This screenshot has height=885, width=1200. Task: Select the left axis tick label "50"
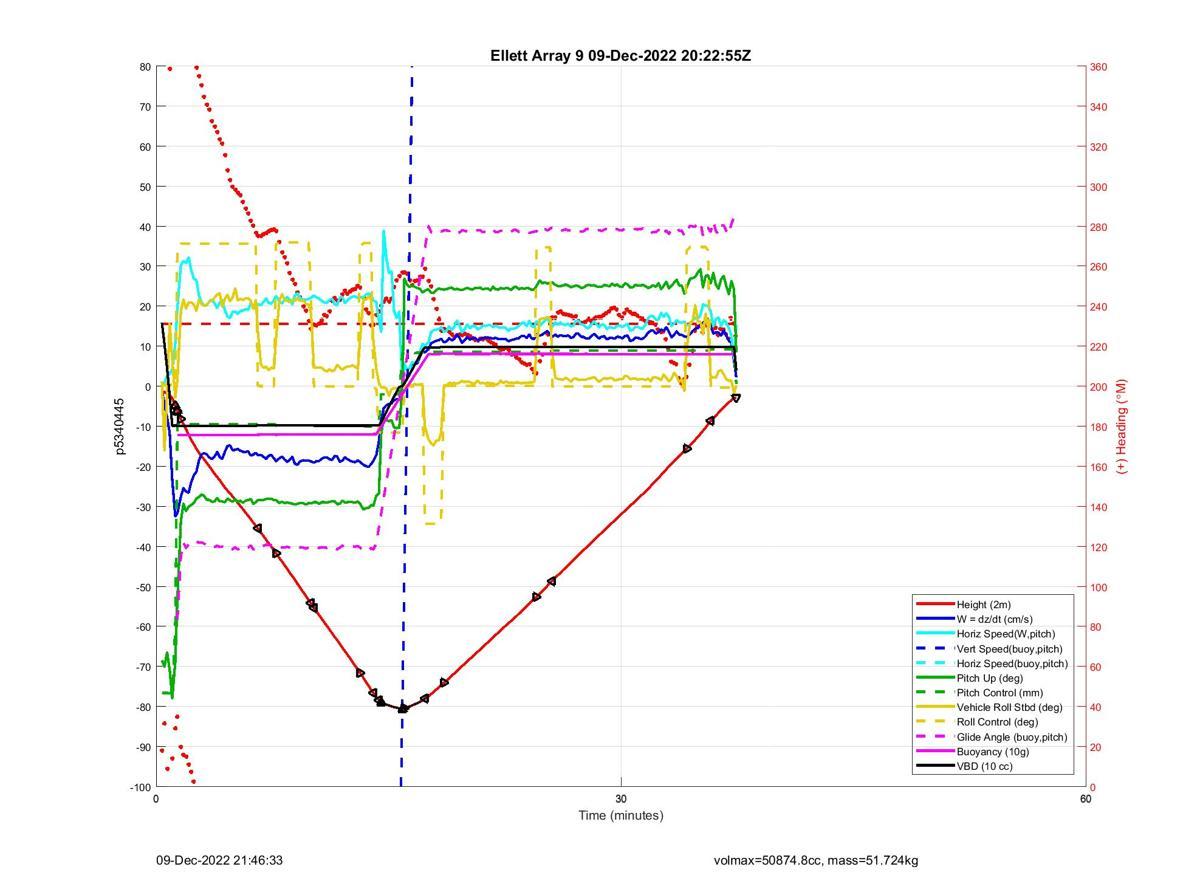pos(144,187)
